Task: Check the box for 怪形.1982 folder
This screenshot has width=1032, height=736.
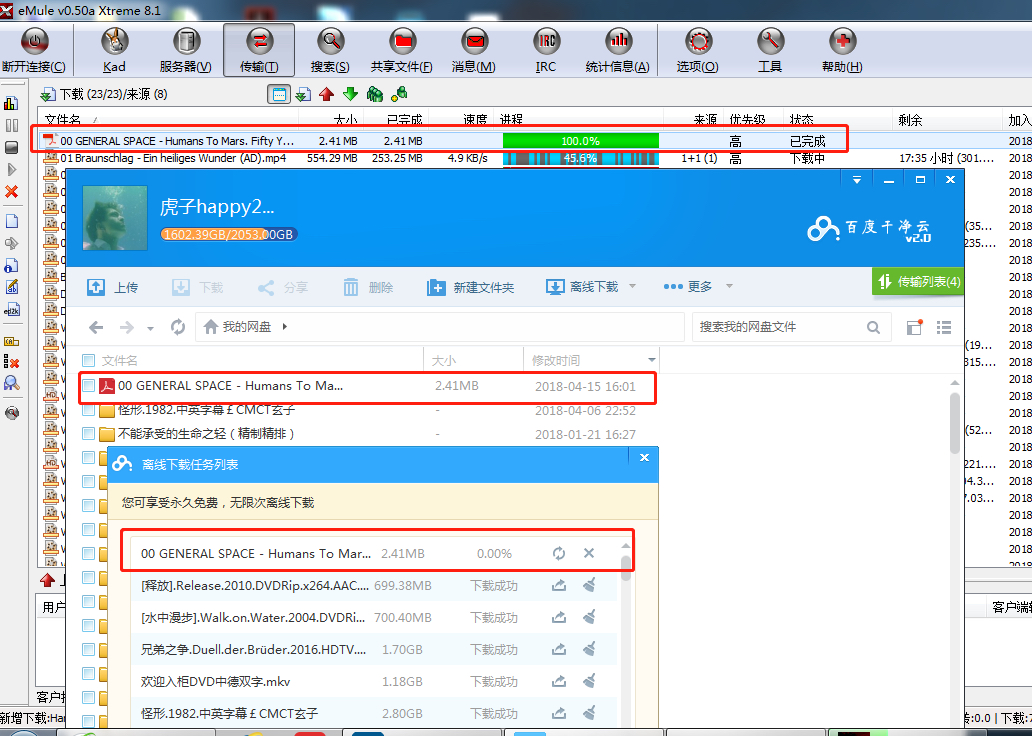Action: click(x=88, y=410)
